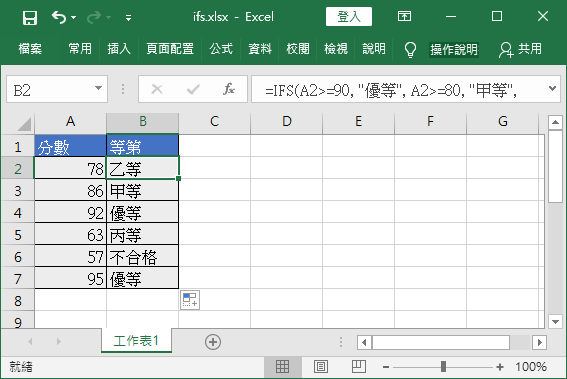Open the Undo history dropdown arrow
Image resolution: width=567 pixels, height=379 pixels.
coord(73,17)
